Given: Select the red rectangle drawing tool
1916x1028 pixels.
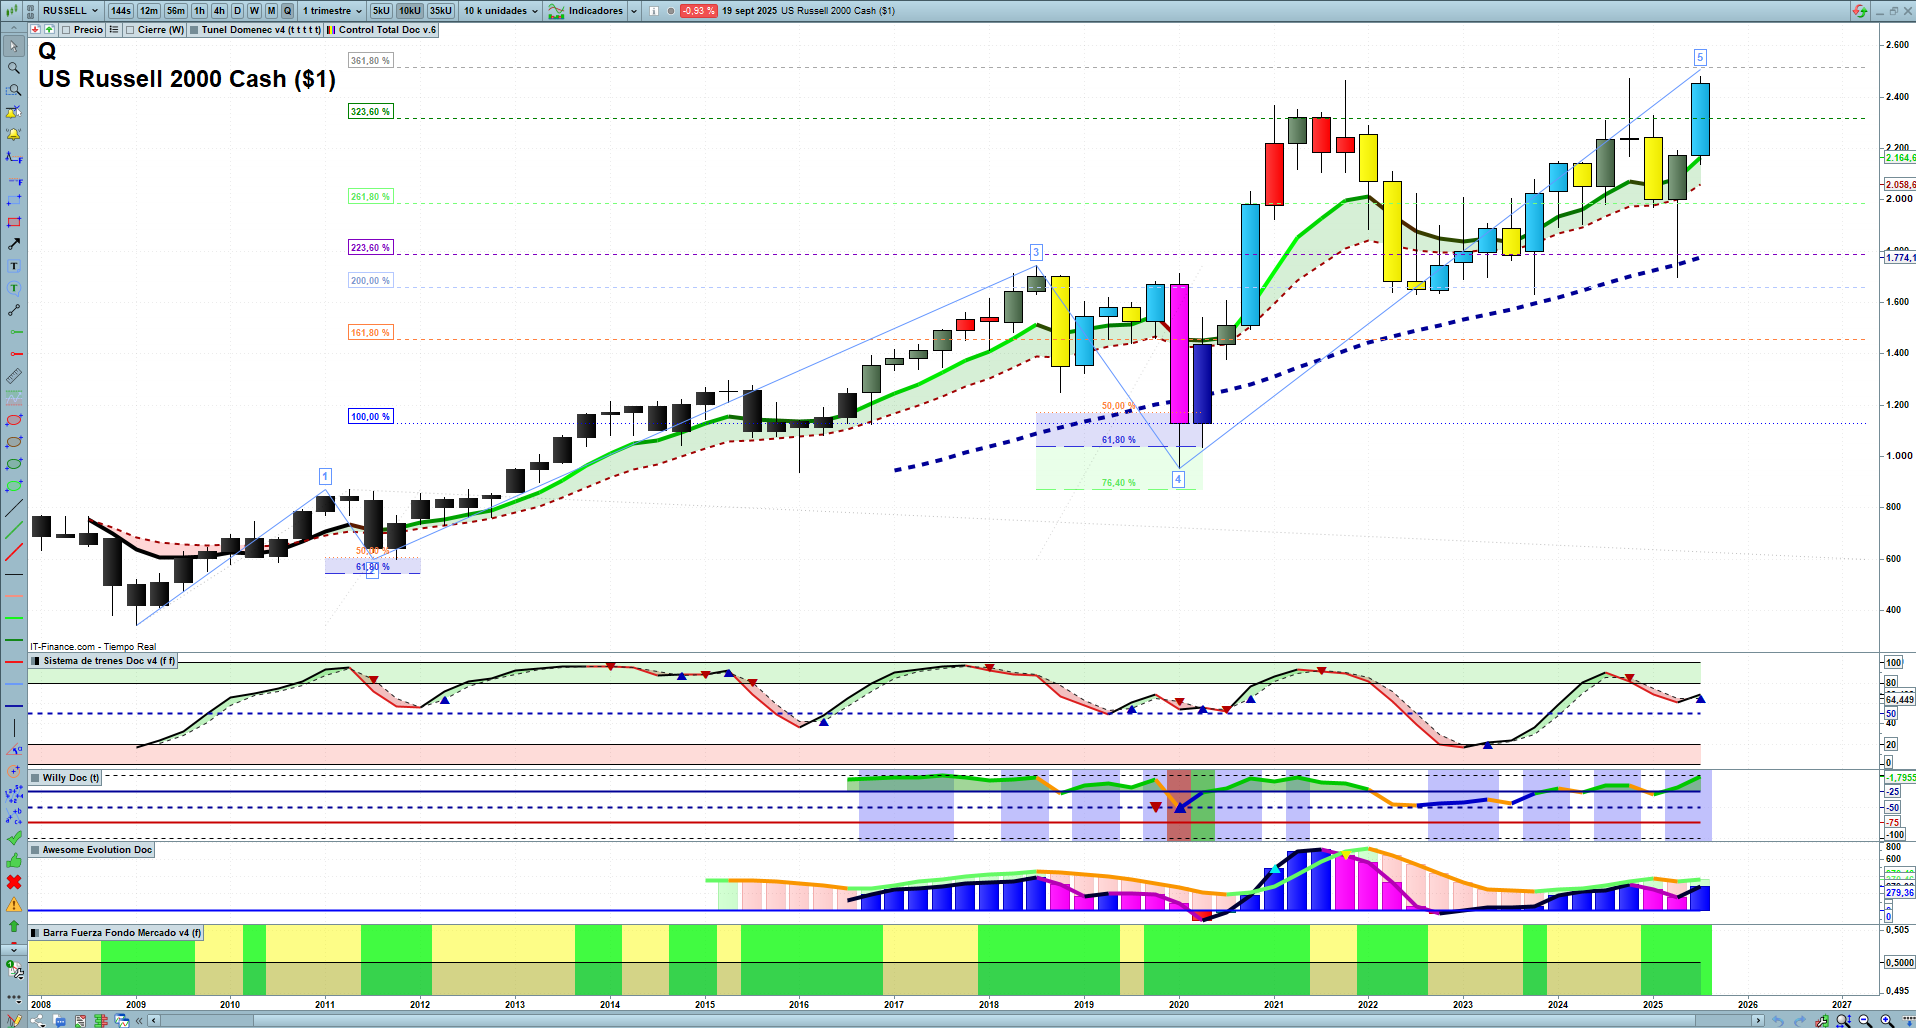Looking at the screenshot, I should point(14,222).
